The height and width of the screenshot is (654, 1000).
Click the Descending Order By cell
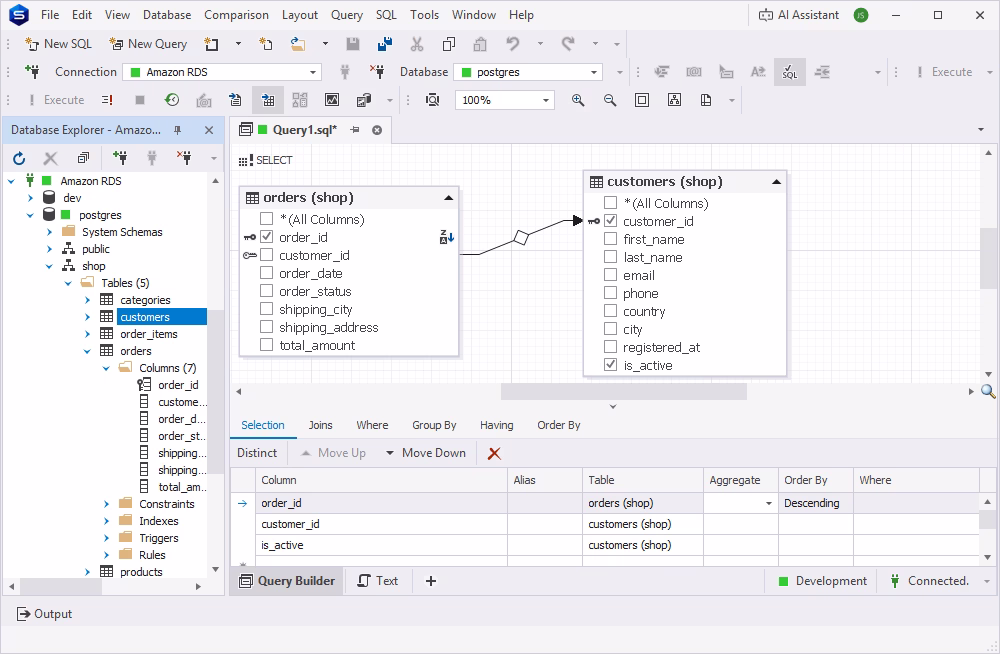pyautogui.click(x=816, y=503)
